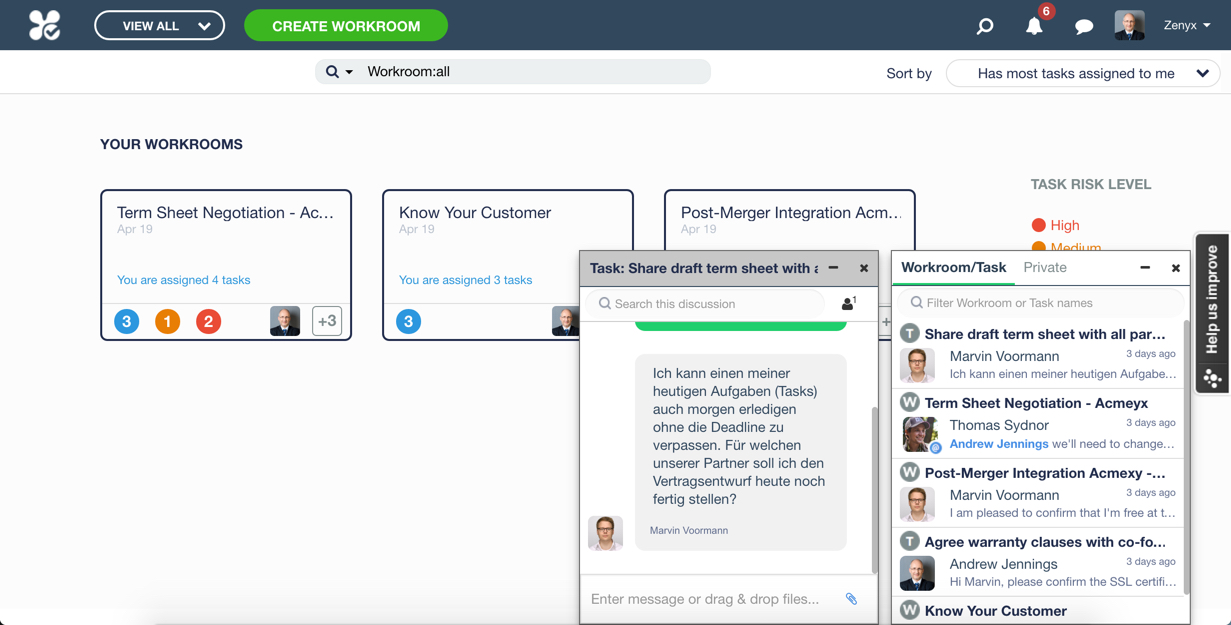
Task: Click W icon beside Term Sheet Negotiation
Action: [910, 402]
